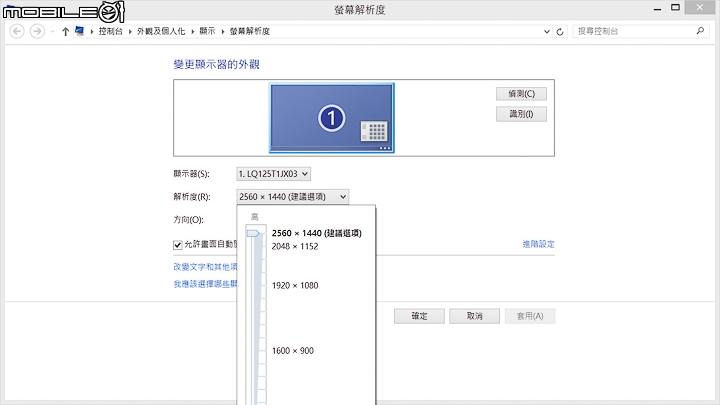
Task: Choose 1920 × 1080 resolution
Action: coord(295,286)
